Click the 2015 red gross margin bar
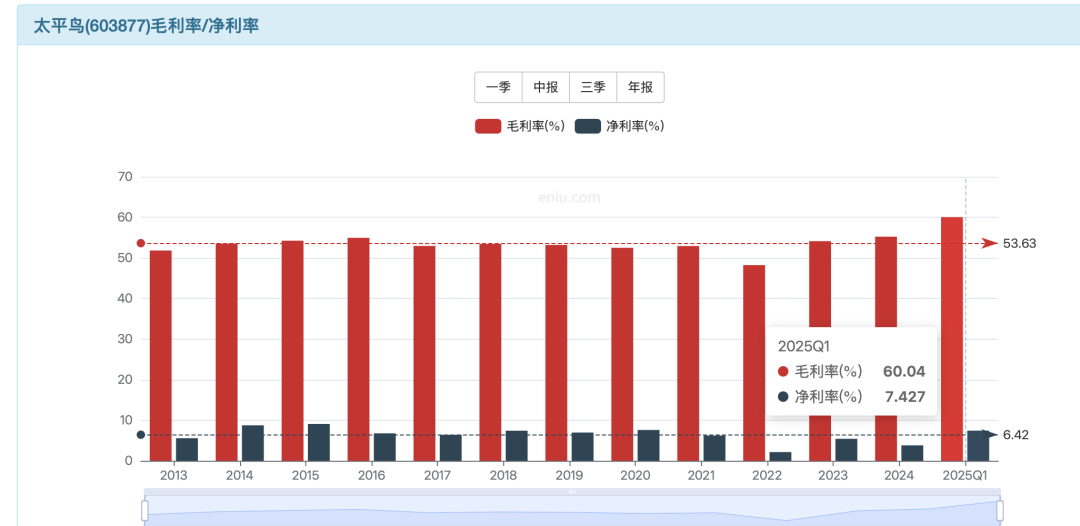Screen dimensions: 1080x526 tap(292, 351)
